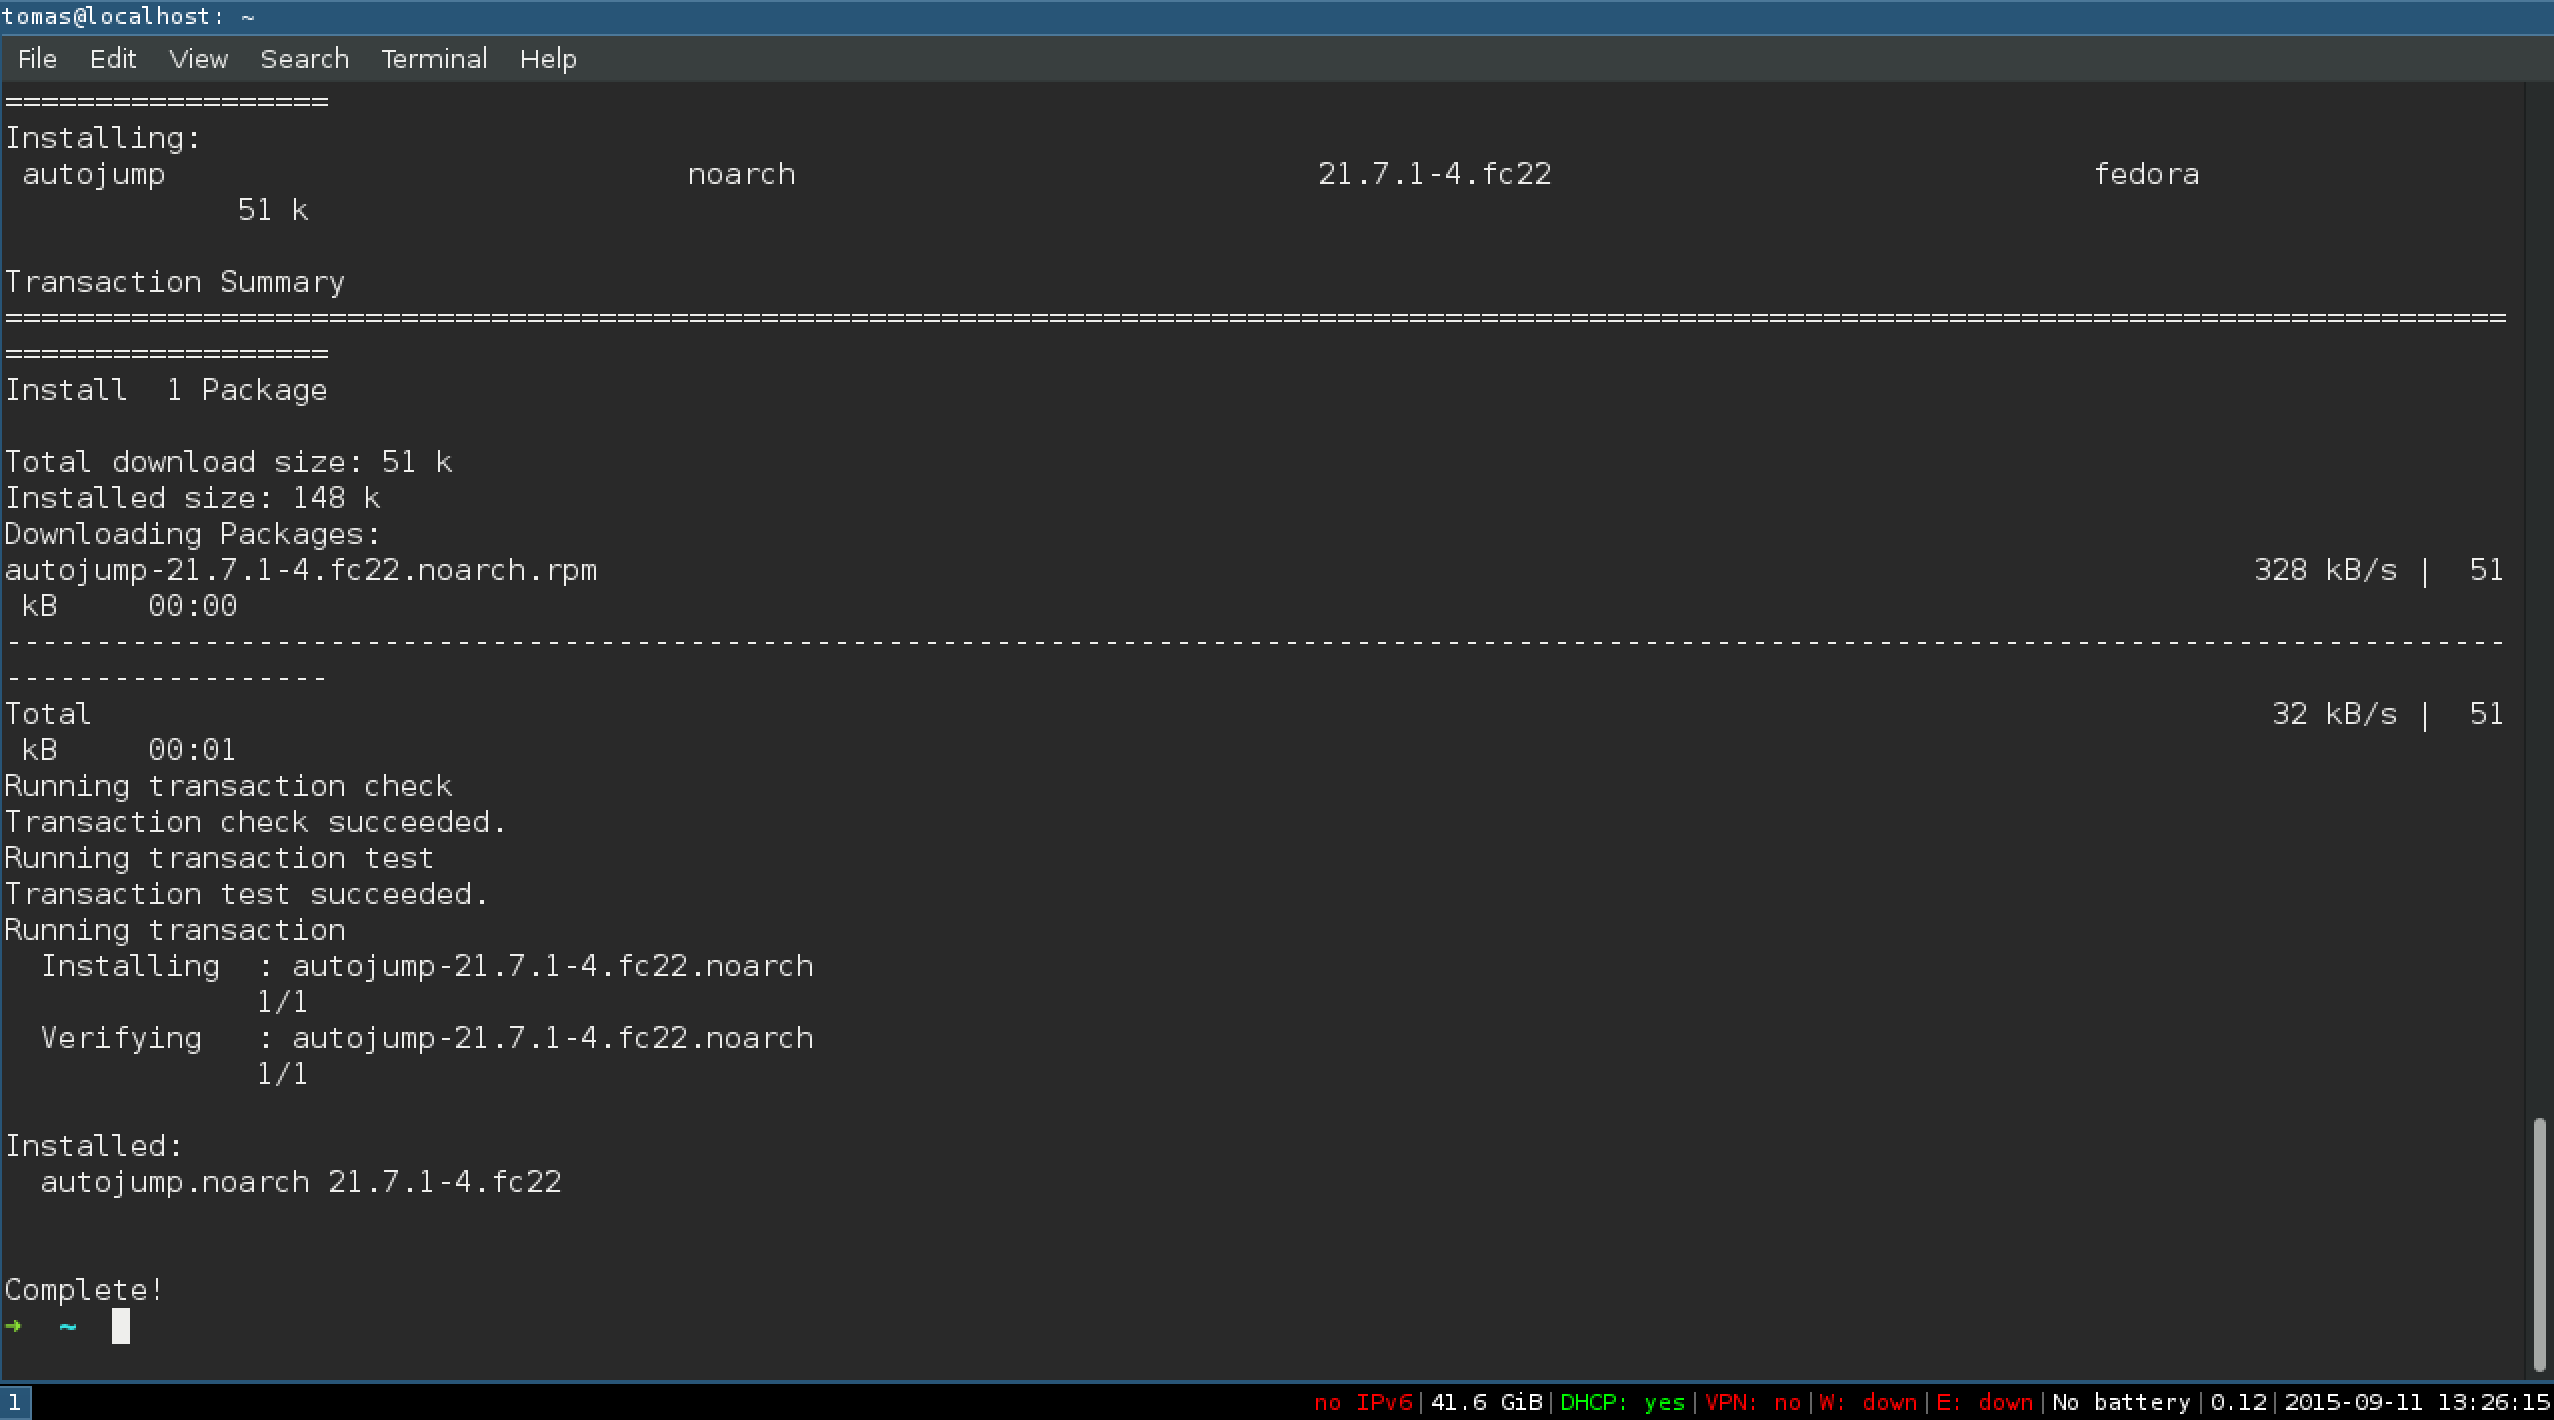
Task: Click the 'E: down' ethernet status
Action: click(x=1984, y=1402)
